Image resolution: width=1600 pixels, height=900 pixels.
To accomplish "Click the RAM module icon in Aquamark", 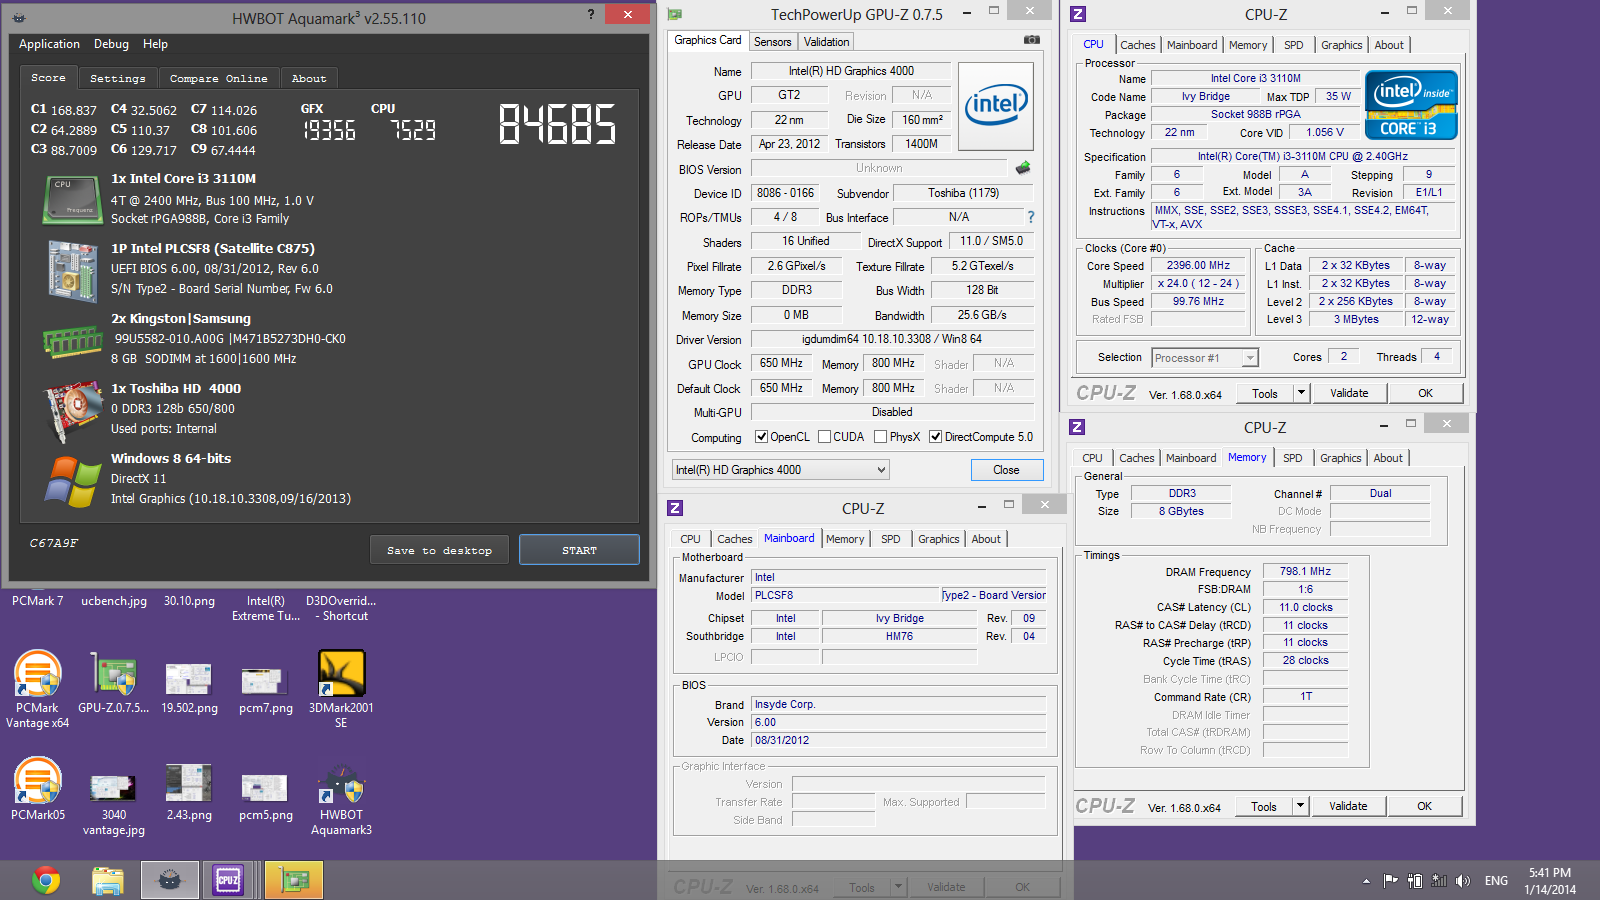I will coord(71,341).
